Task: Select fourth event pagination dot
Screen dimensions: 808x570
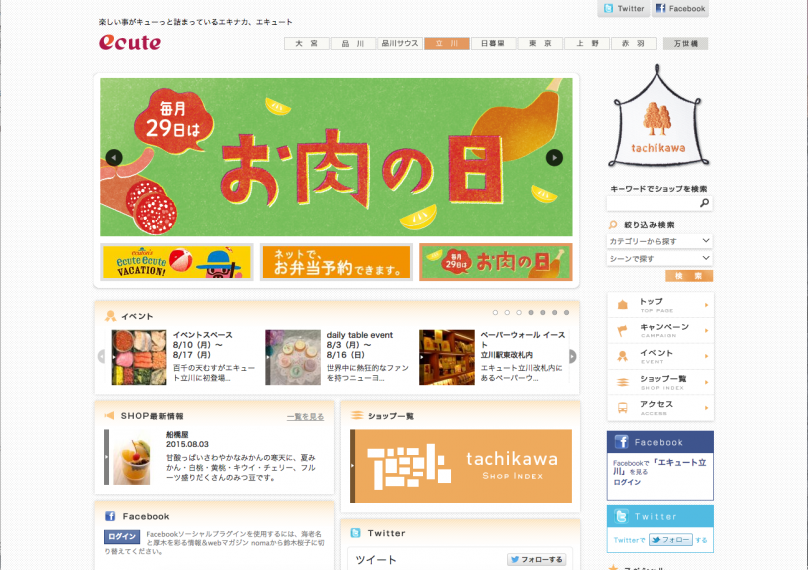Action: pyautogui.click(x=531, y=312)
